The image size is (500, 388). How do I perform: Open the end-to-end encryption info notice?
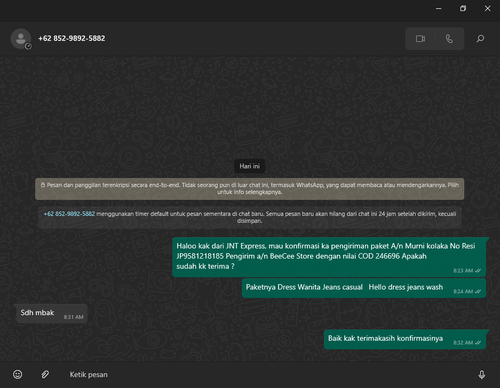pyautogui.click(x=250, y=189)
